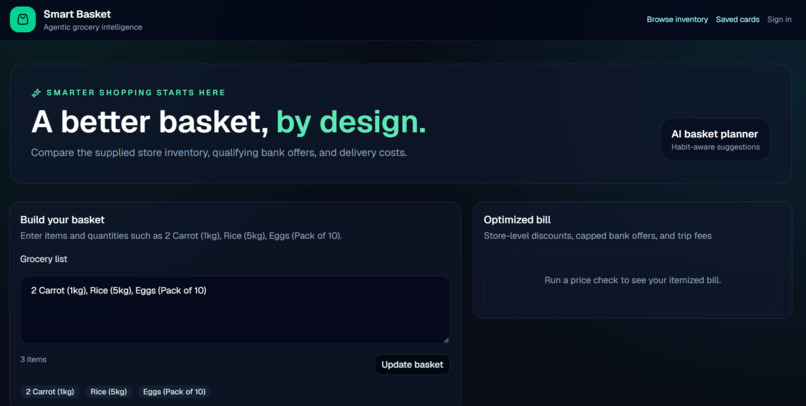Image resolution: width=806 pixels, height=406 pixels.
Task: Click the '2 Carrot (1kg)' chip
Action: (50, 392)
